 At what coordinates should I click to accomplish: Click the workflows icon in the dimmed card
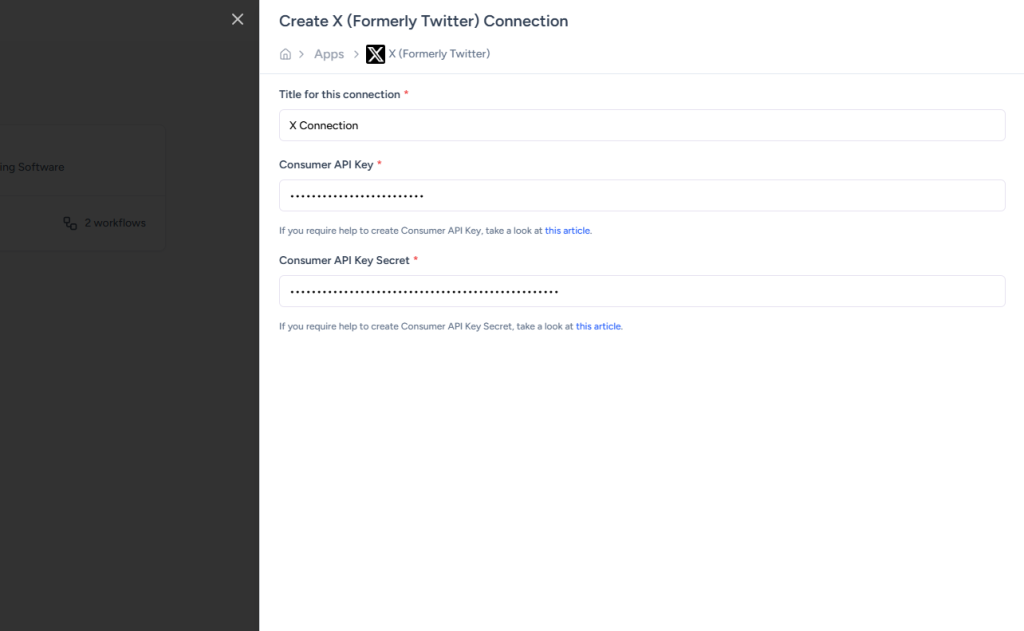70,223
